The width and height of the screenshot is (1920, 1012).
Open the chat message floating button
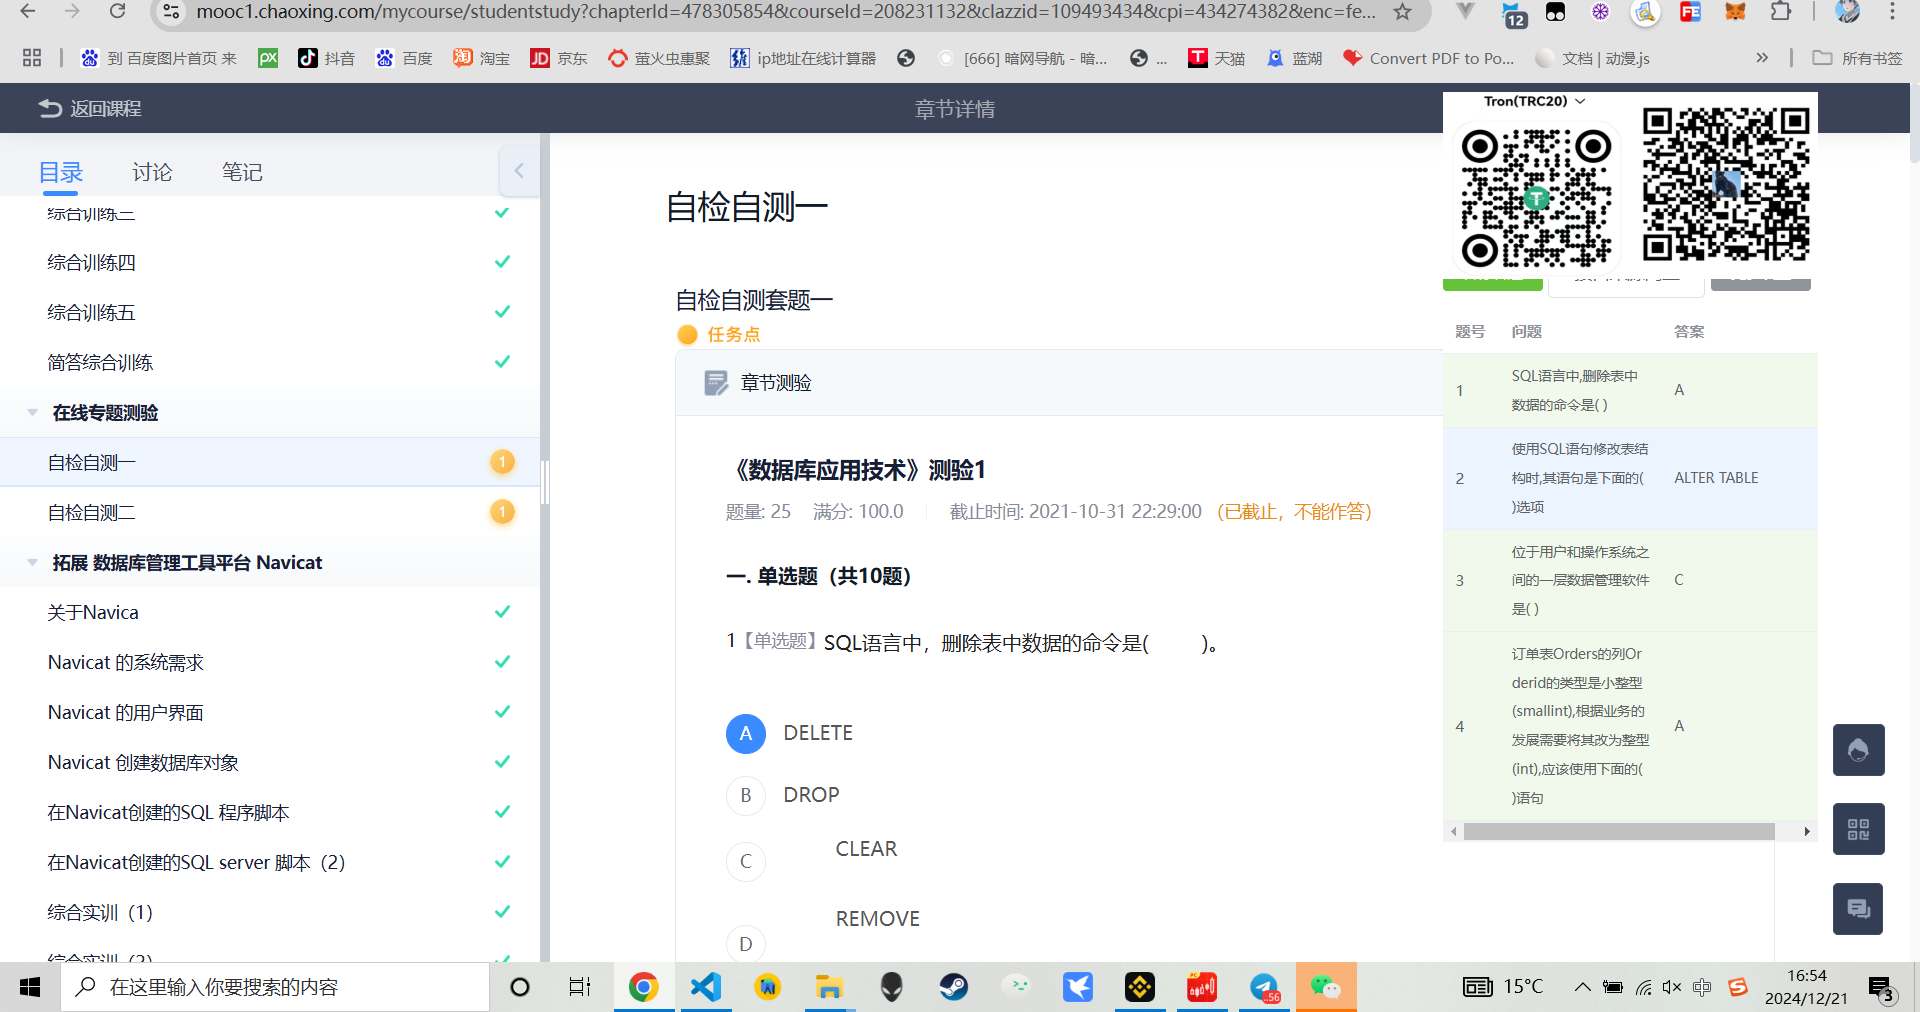1858,909
